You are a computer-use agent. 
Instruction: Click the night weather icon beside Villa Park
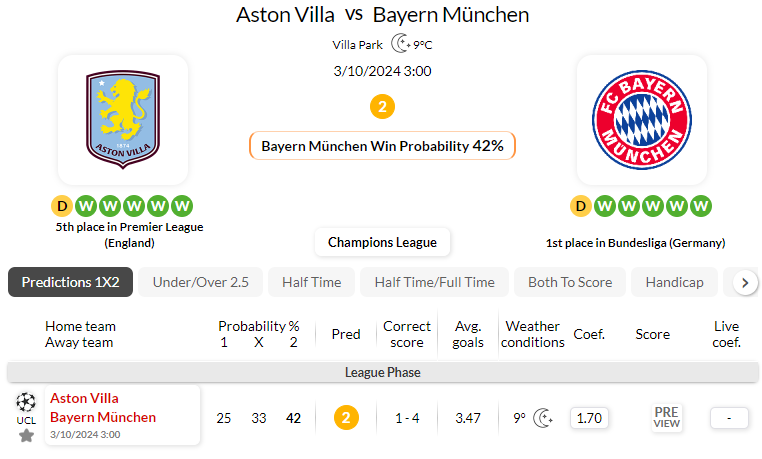(x=400, y=44)
